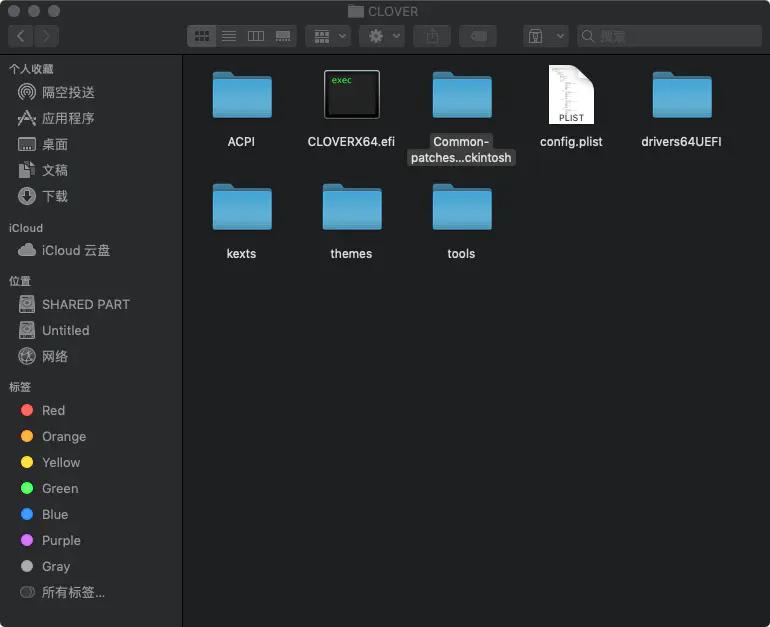Click the kexts name label
This screenshot has width=770, height=627.
click(241, 254)
